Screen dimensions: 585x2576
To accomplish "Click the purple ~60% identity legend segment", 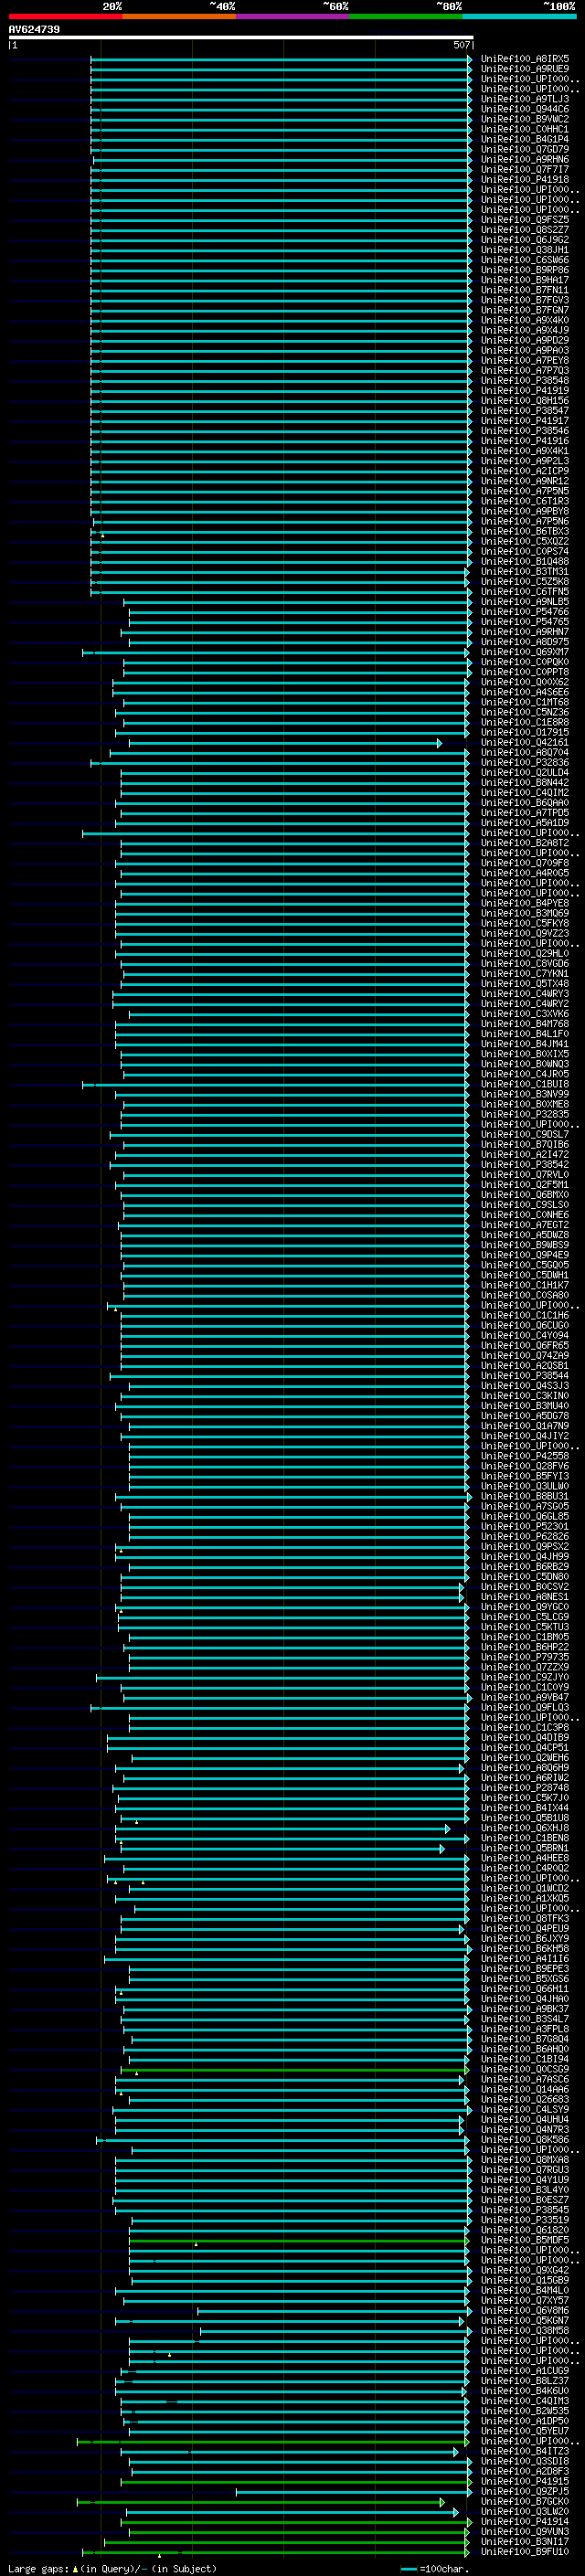I will 292,16.
